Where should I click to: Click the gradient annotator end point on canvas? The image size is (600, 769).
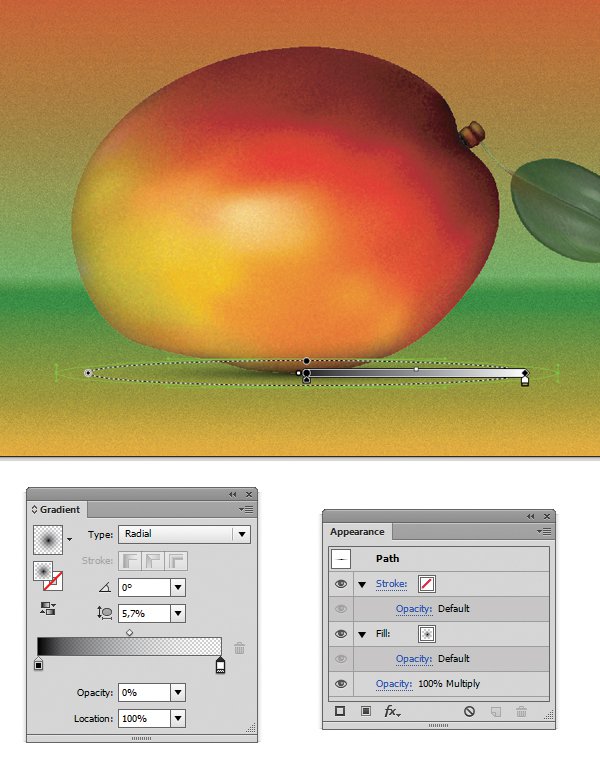pos(525,373)
